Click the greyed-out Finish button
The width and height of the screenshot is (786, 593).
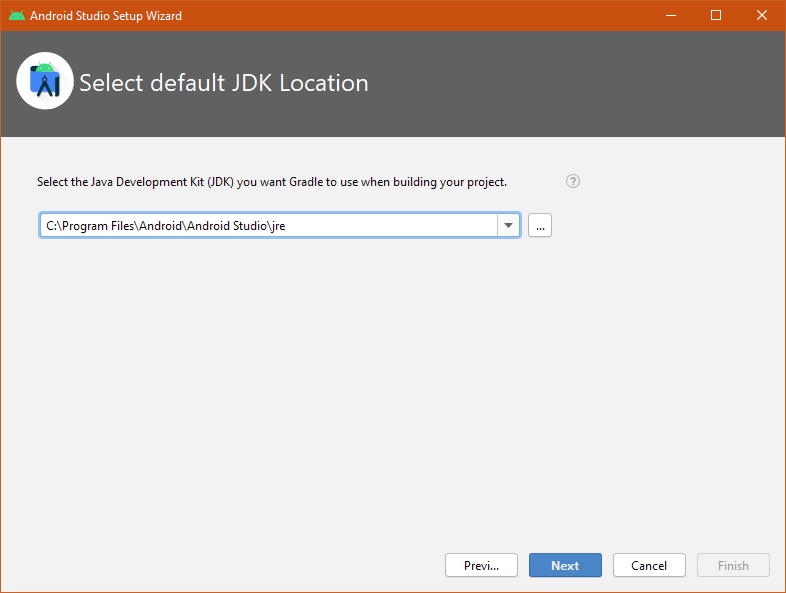click(733, 565)
